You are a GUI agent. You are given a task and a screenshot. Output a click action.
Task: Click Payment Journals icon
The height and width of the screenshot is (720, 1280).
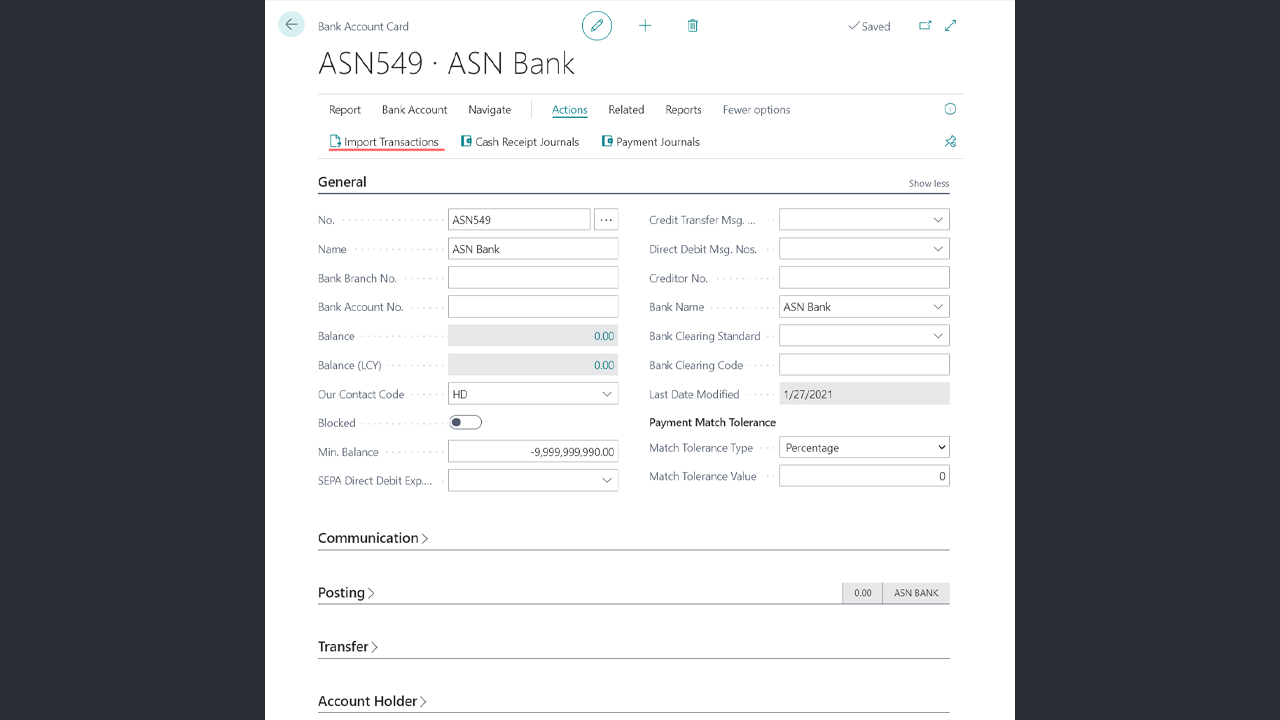point(607,142)
